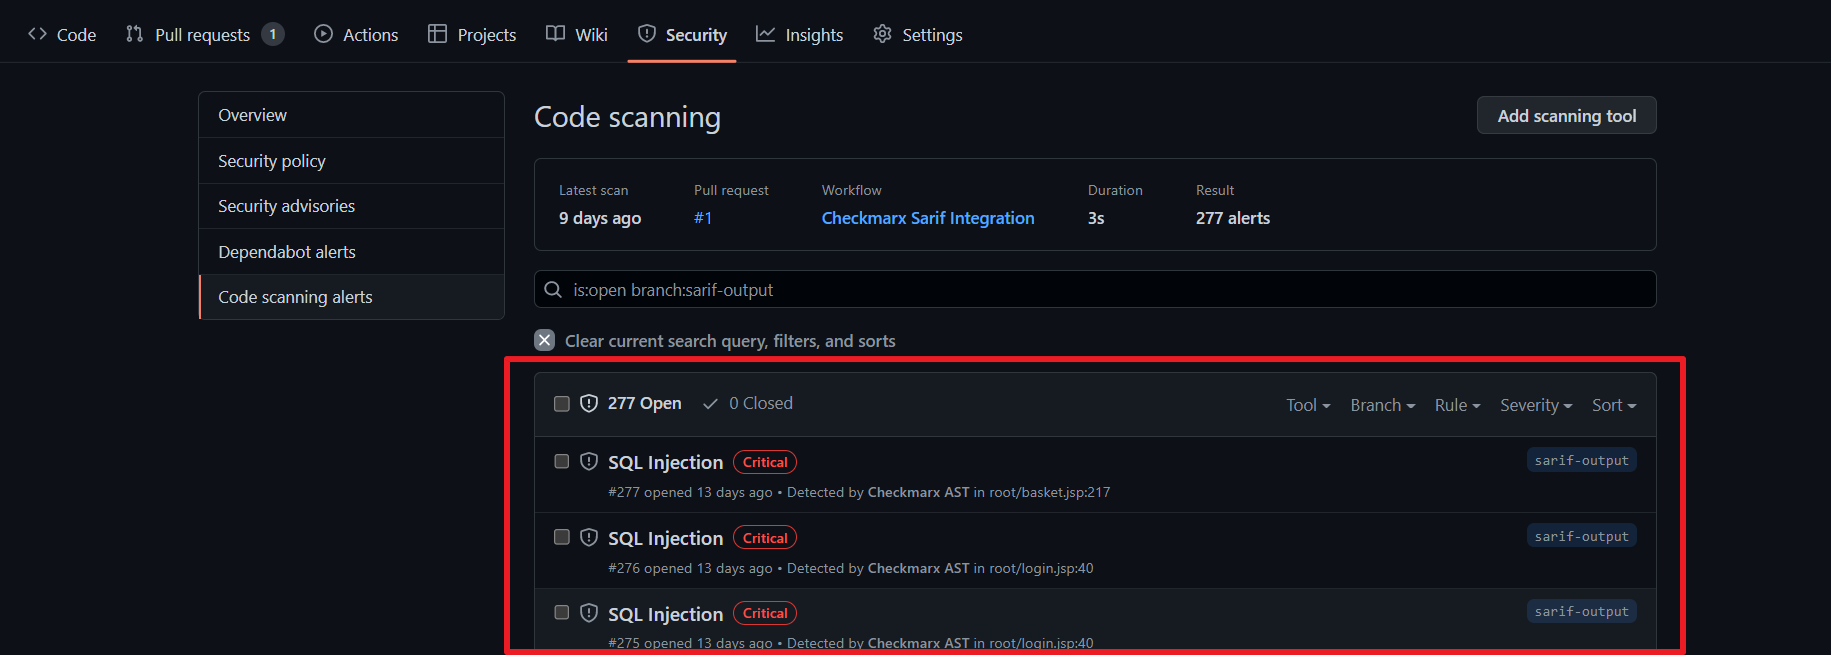Select Code scanning alerts in the sidebar
1831x655 pixels.
click(x=351, y=297)
